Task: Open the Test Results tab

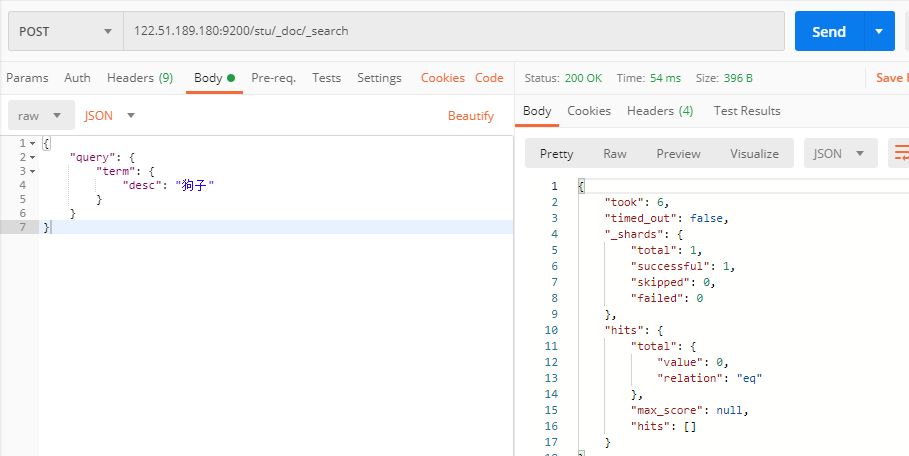Action: tap(747, 111)
